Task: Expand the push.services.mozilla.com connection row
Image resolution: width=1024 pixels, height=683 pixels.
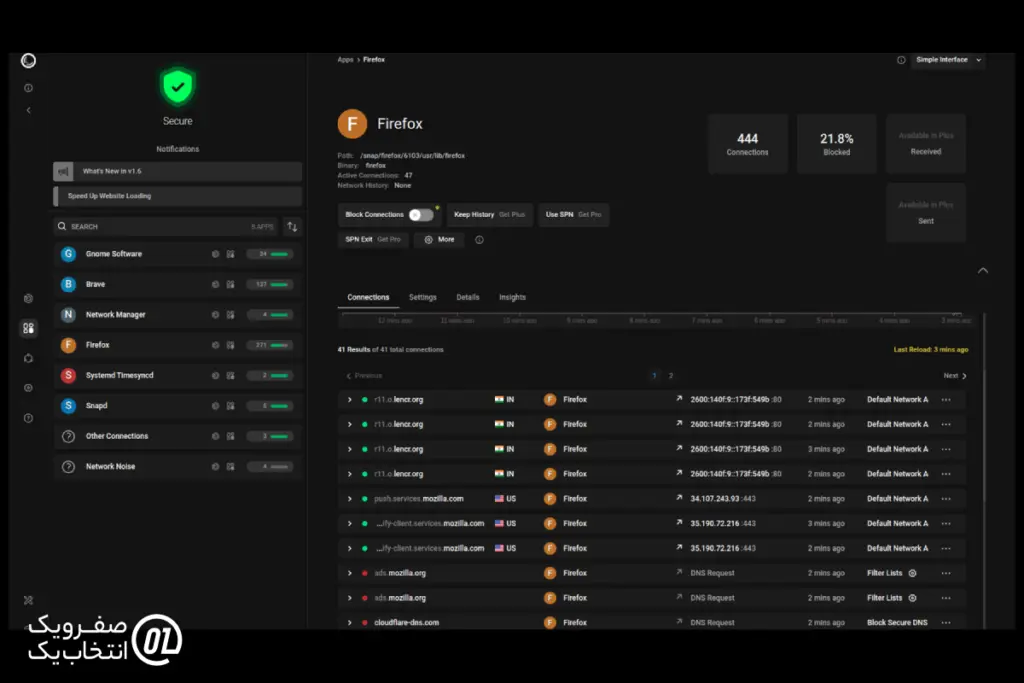Action: 349,499
